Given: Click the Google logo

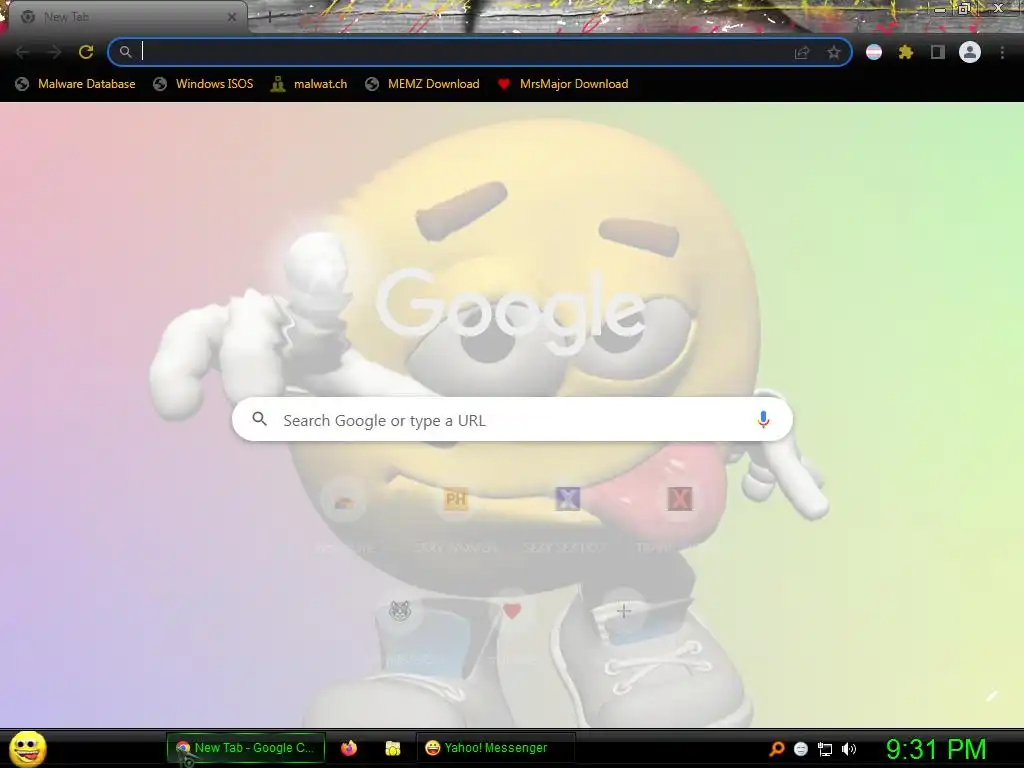Looking at the screenshot, I should coord(511,311).
